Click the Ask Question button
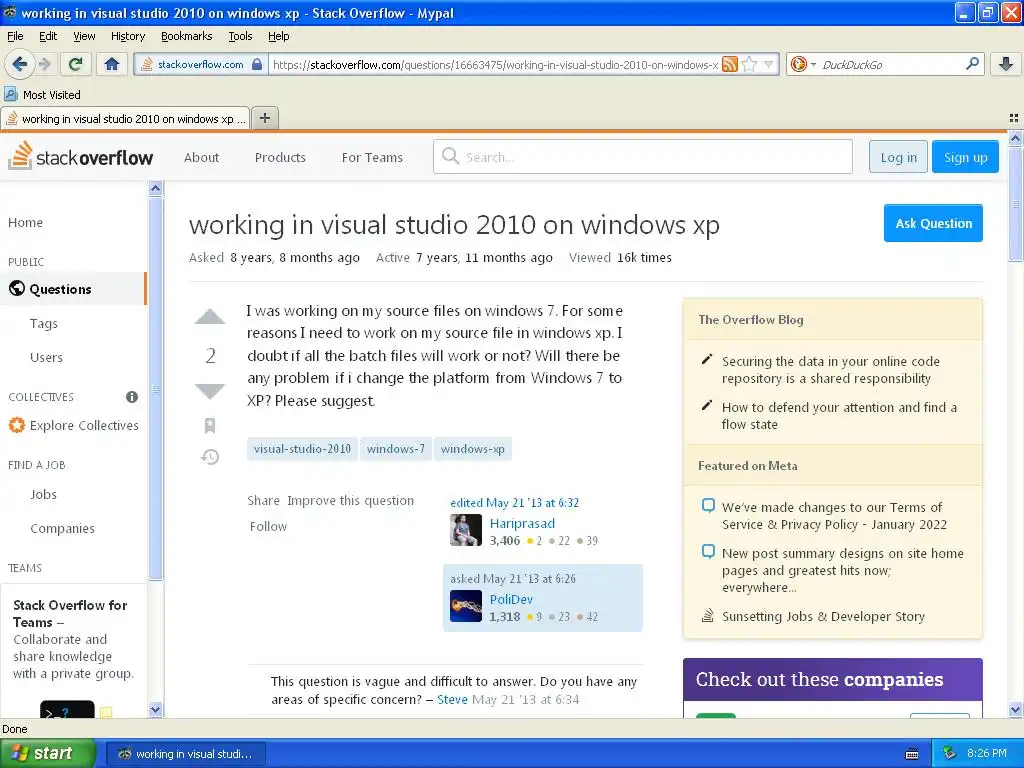 click(x=933, y=223)
